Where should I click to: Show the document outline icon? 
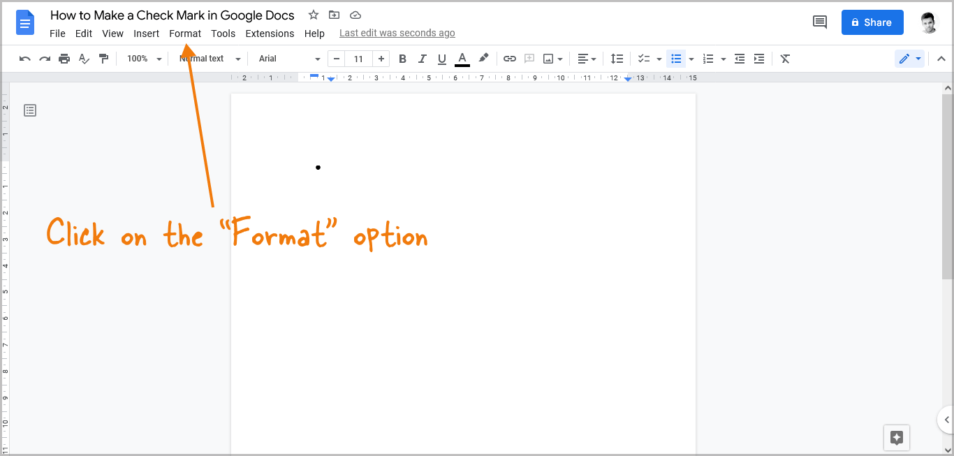tap(30, 110)
